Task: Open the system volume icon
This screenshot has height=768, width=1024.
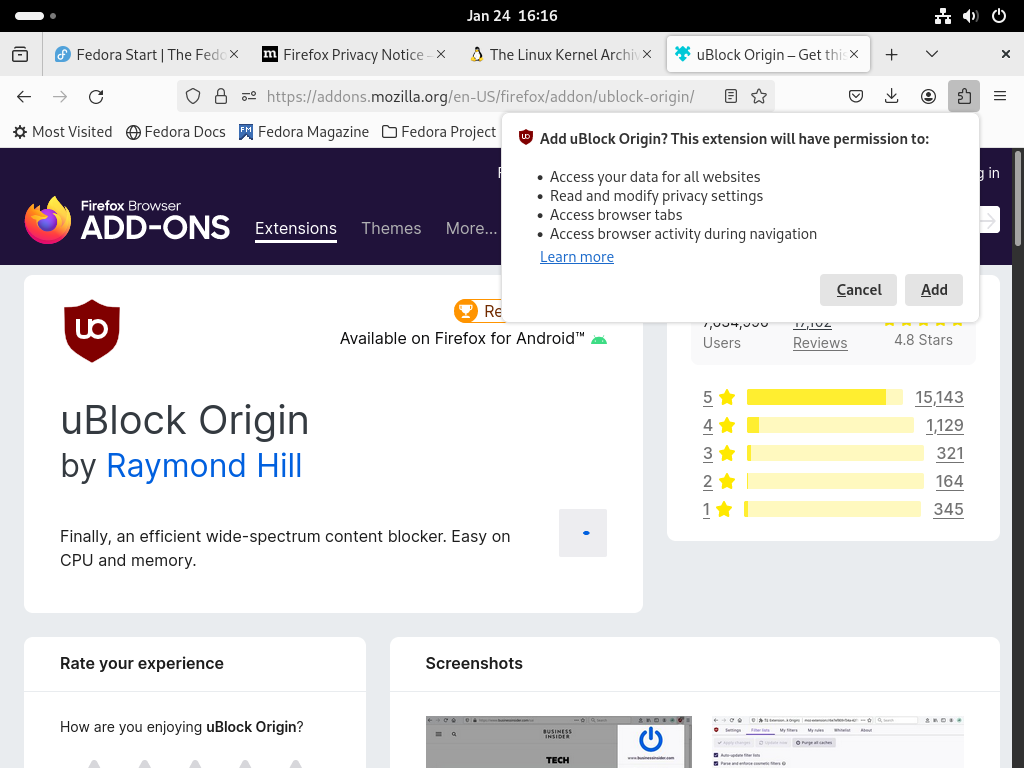Action: (x=970, y=16)
